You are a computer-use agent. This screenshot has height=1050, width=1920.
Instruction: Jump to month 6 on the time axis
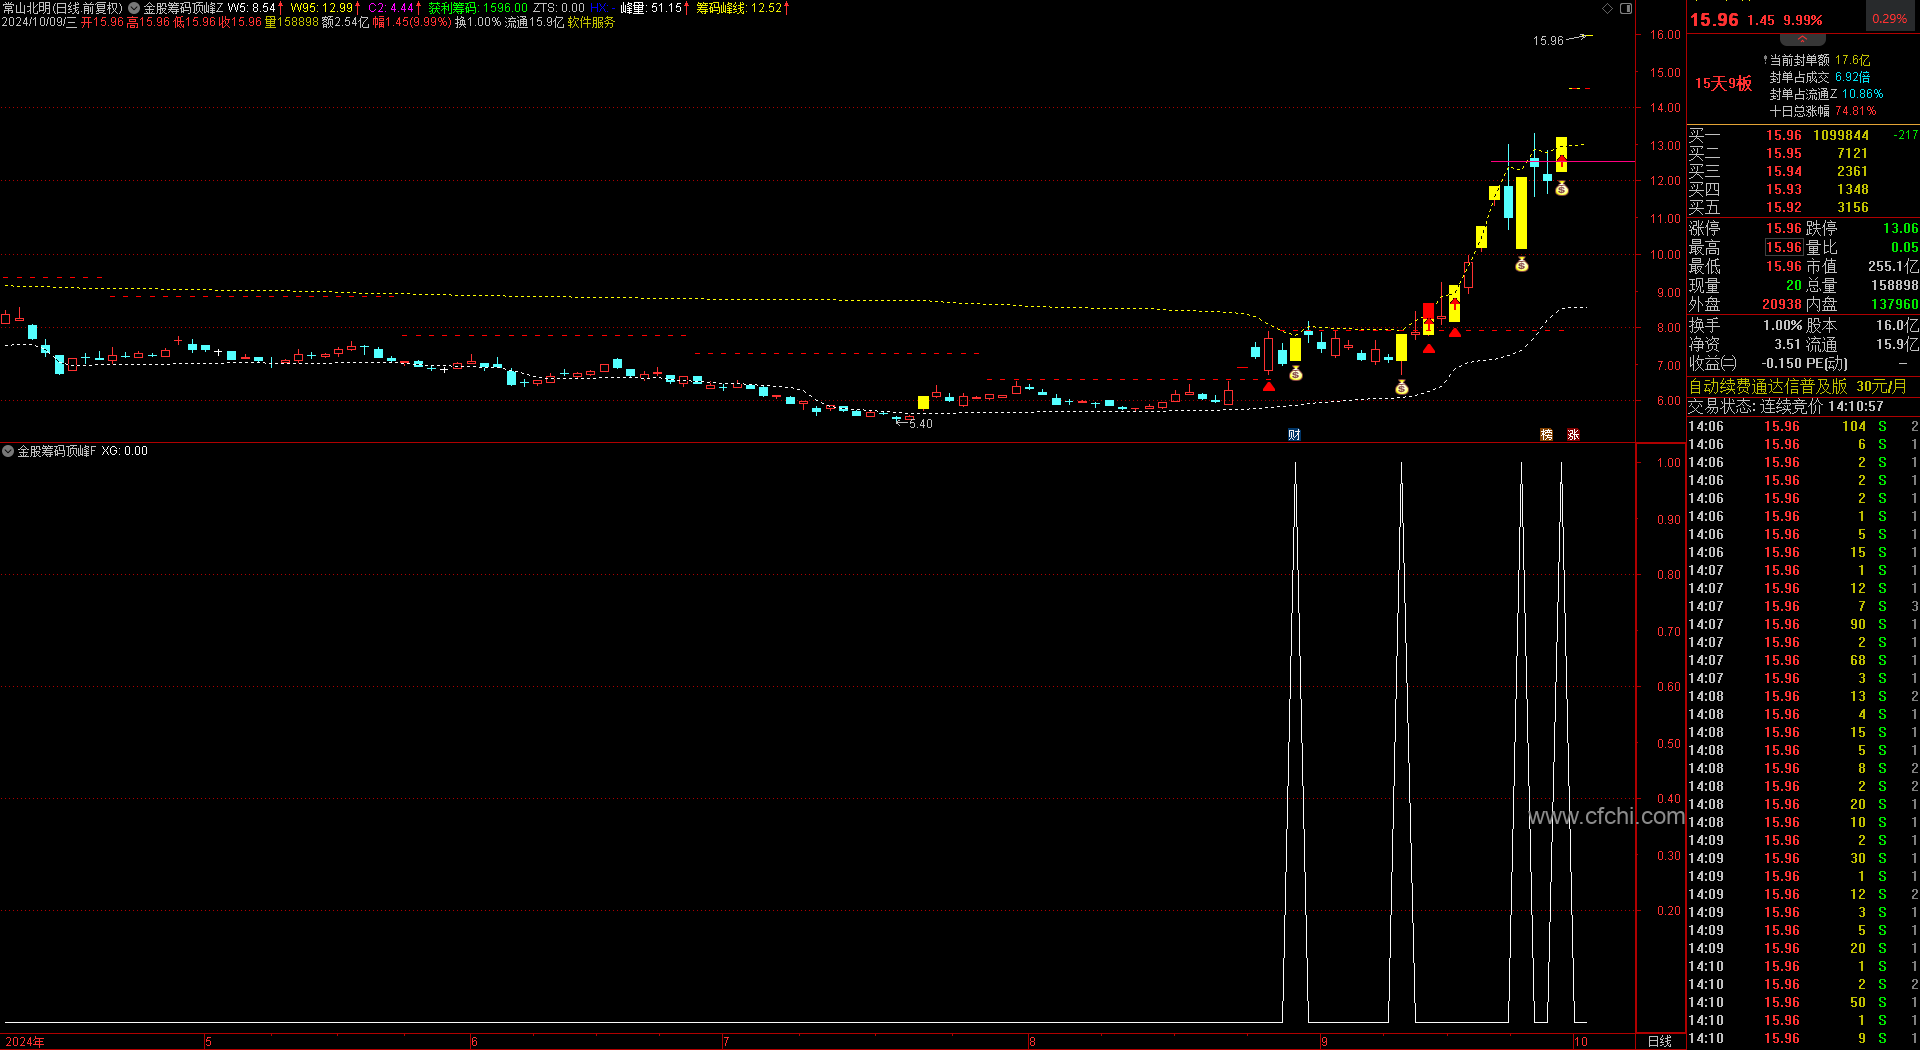(x=474, y=1041)
